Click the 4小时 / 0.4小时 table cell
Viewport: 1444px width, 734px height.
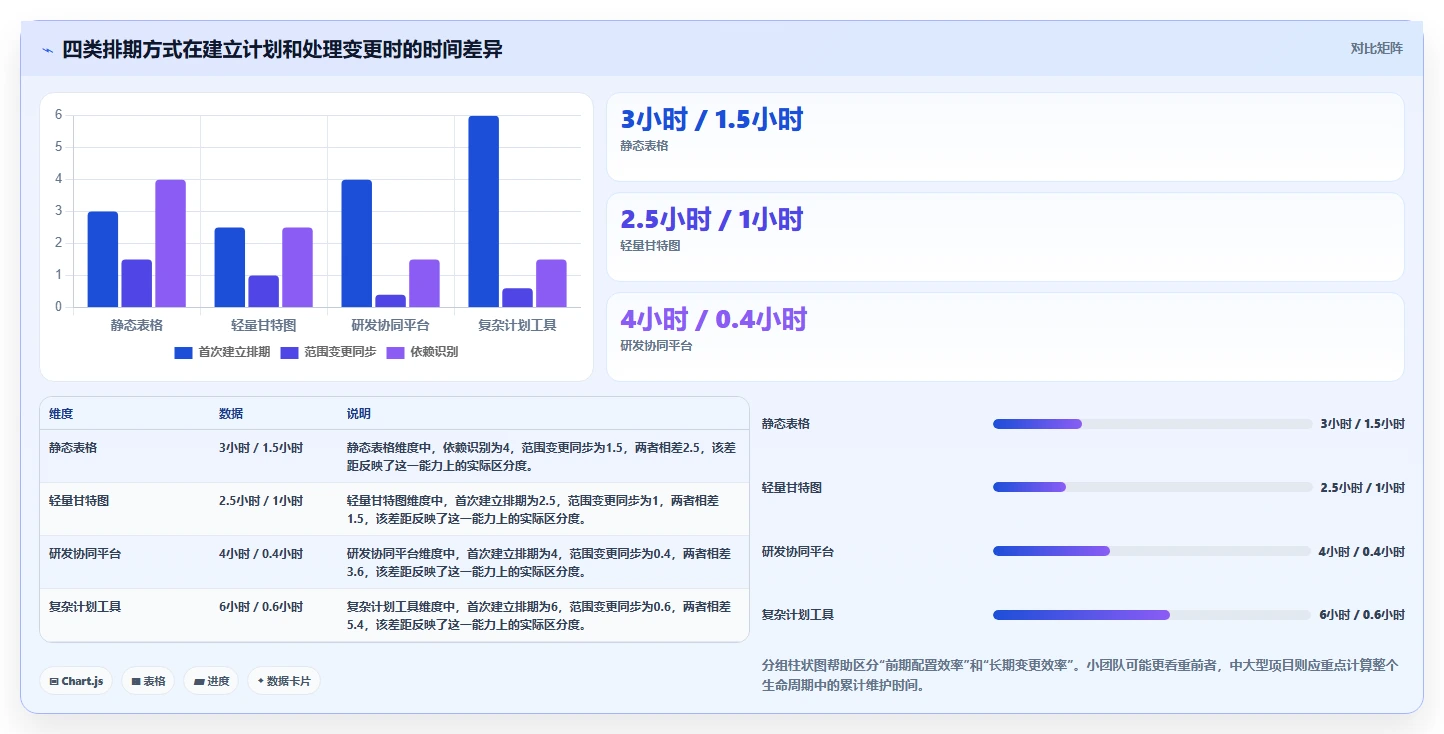pos(261,554)
